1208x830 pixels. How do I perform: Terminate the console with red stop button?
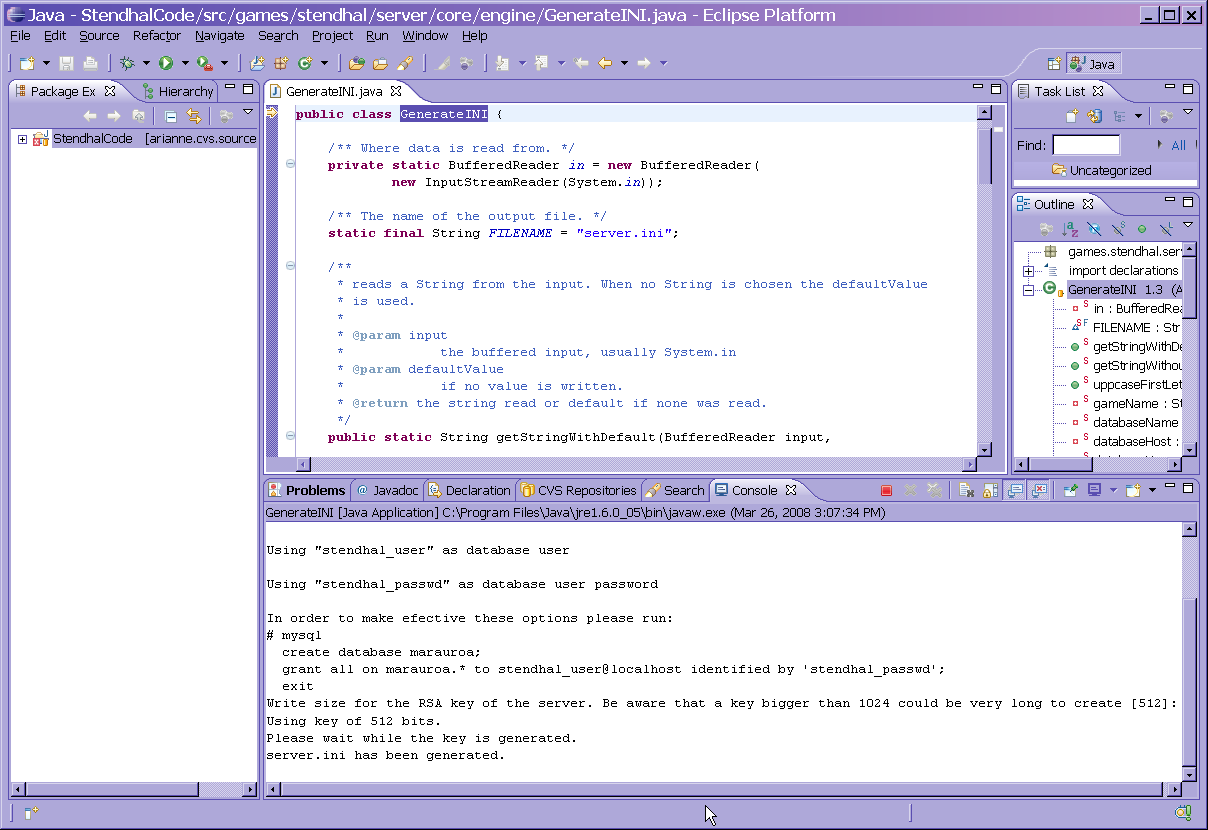tap(886, 490)
